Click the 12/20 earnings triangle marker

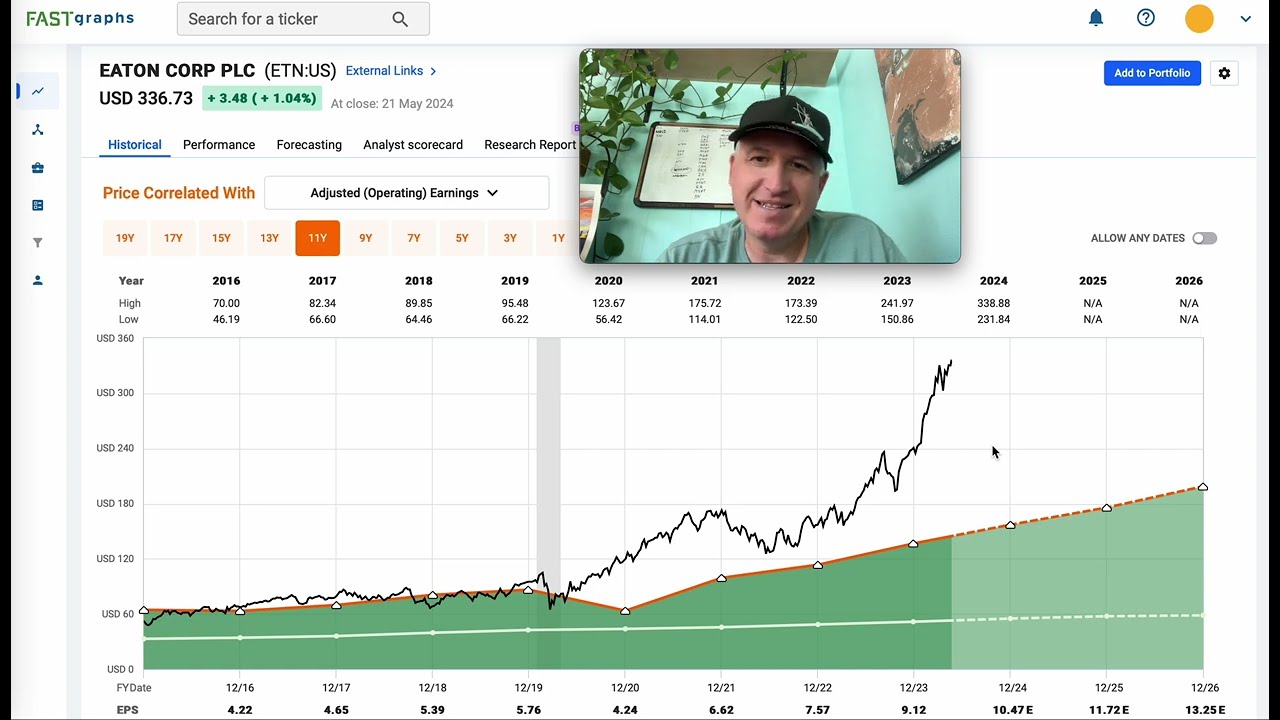626,610
